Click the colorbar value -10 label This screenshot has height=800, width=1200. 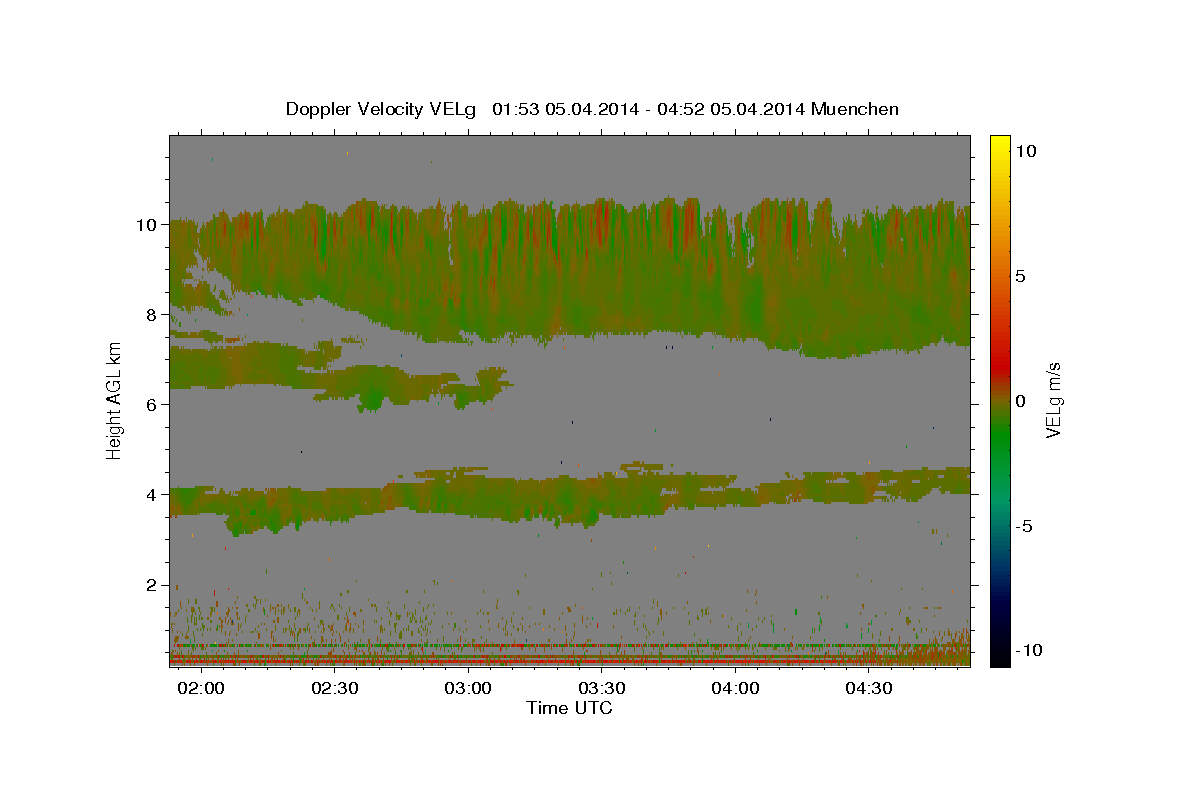pyautogui.click(x=1029, y=651)
